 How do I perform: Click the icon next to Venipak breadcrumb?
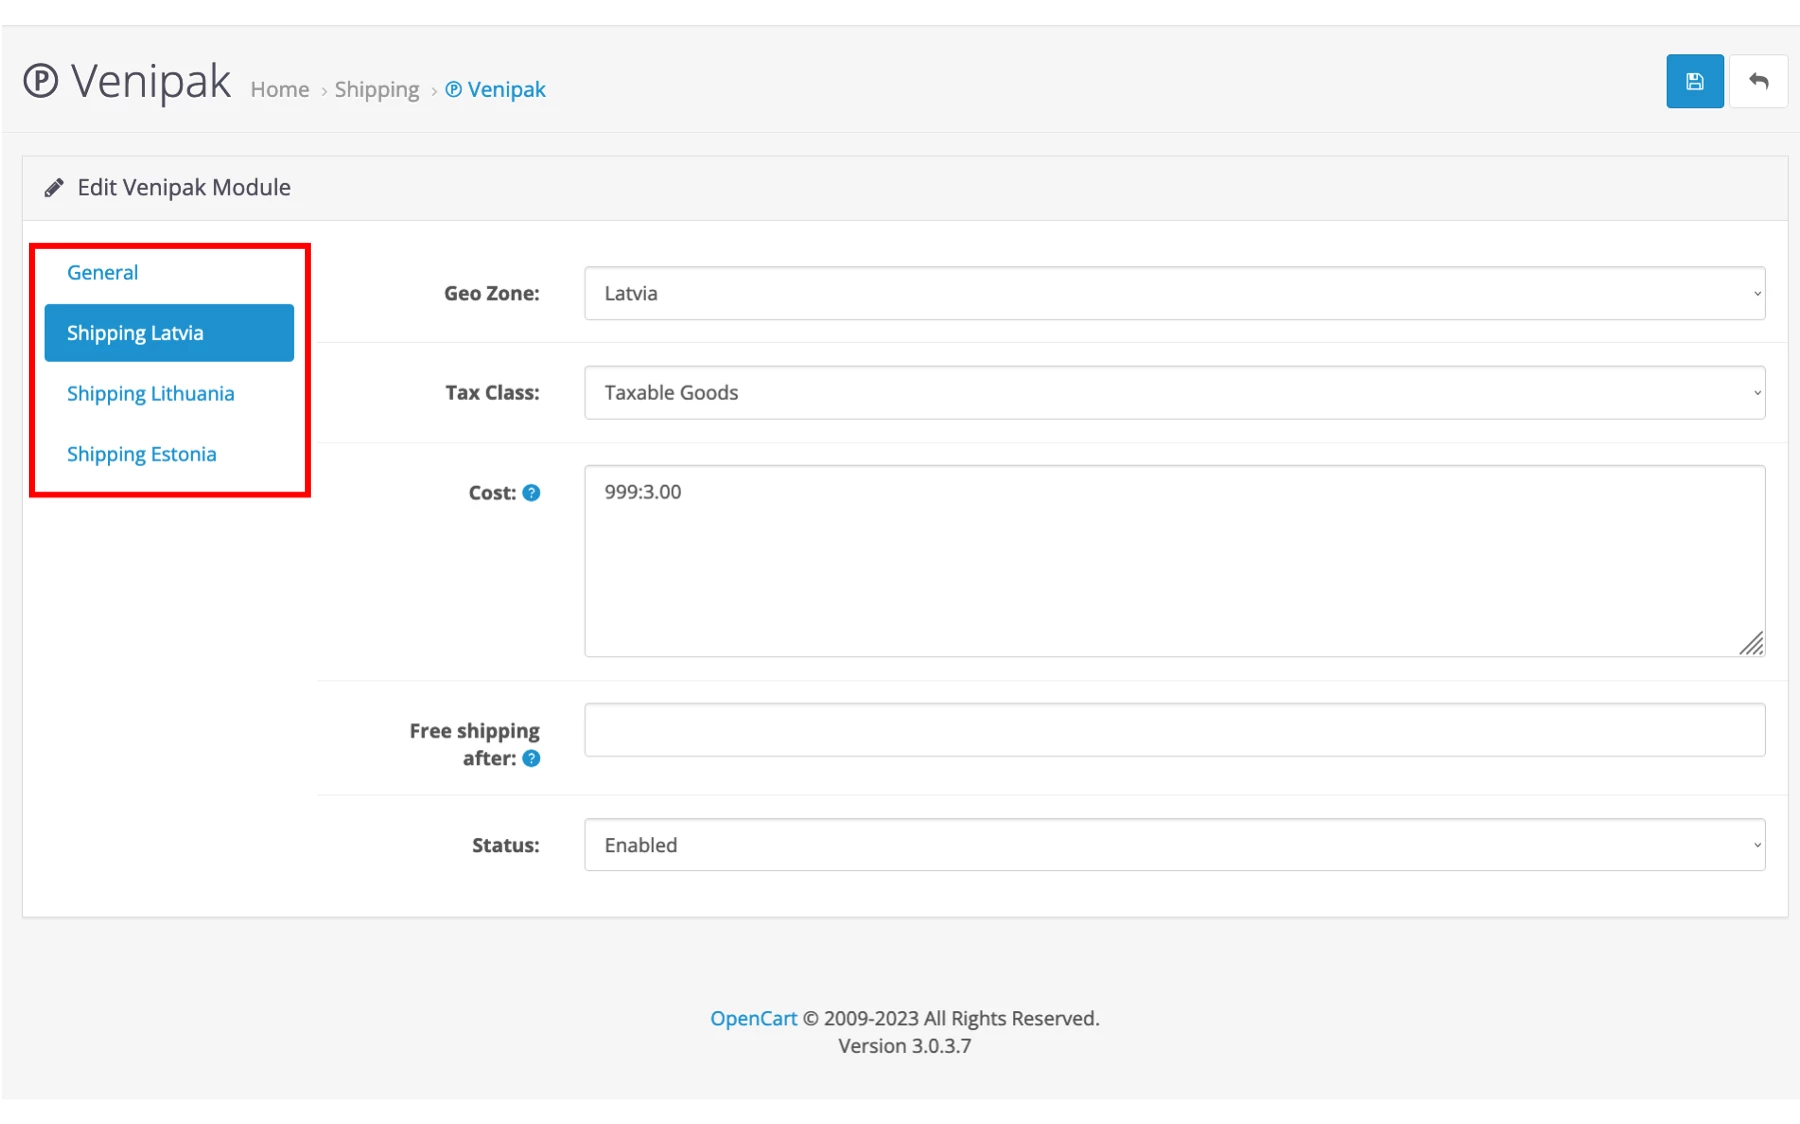(454, 90)
